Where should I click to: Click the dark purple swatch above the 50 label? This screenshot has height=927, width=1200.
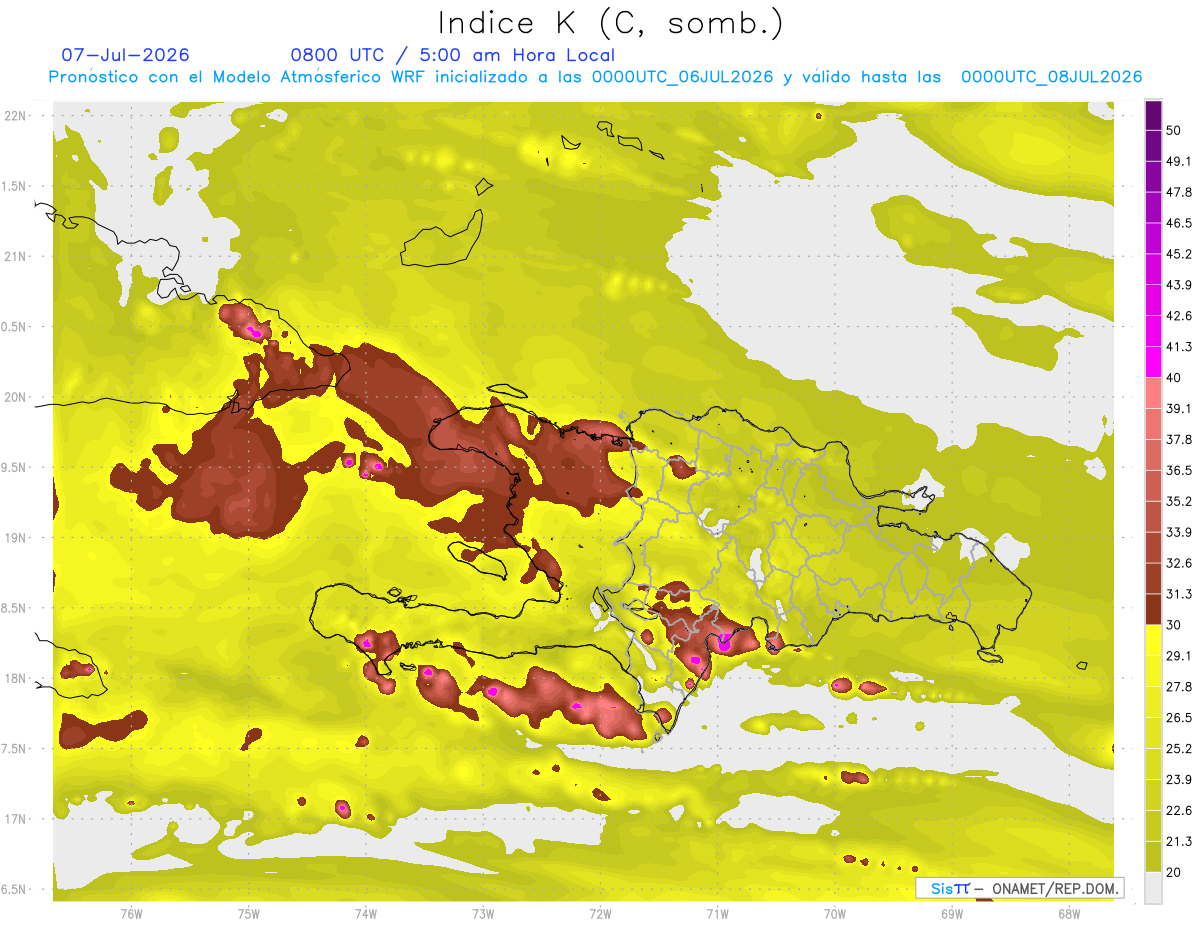coord(1153,116)
